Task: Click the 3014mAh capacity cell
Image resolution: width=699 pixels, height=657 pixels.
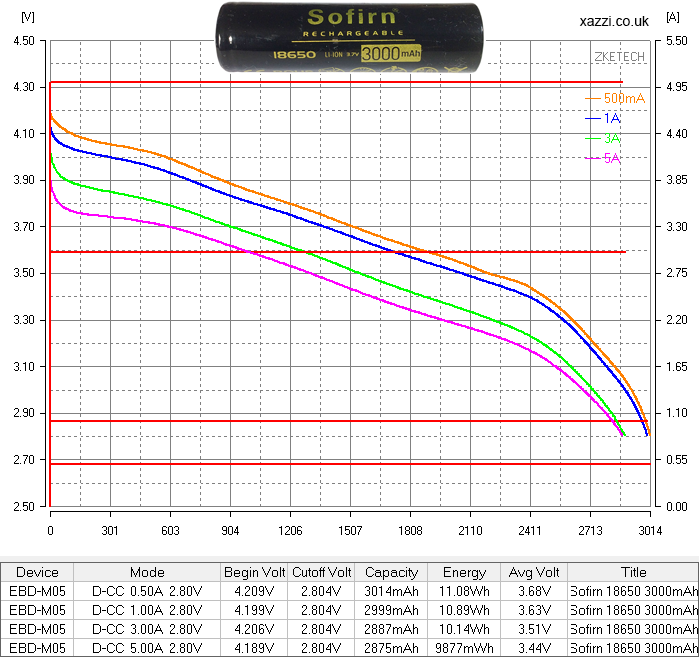Action: point(391,591)
